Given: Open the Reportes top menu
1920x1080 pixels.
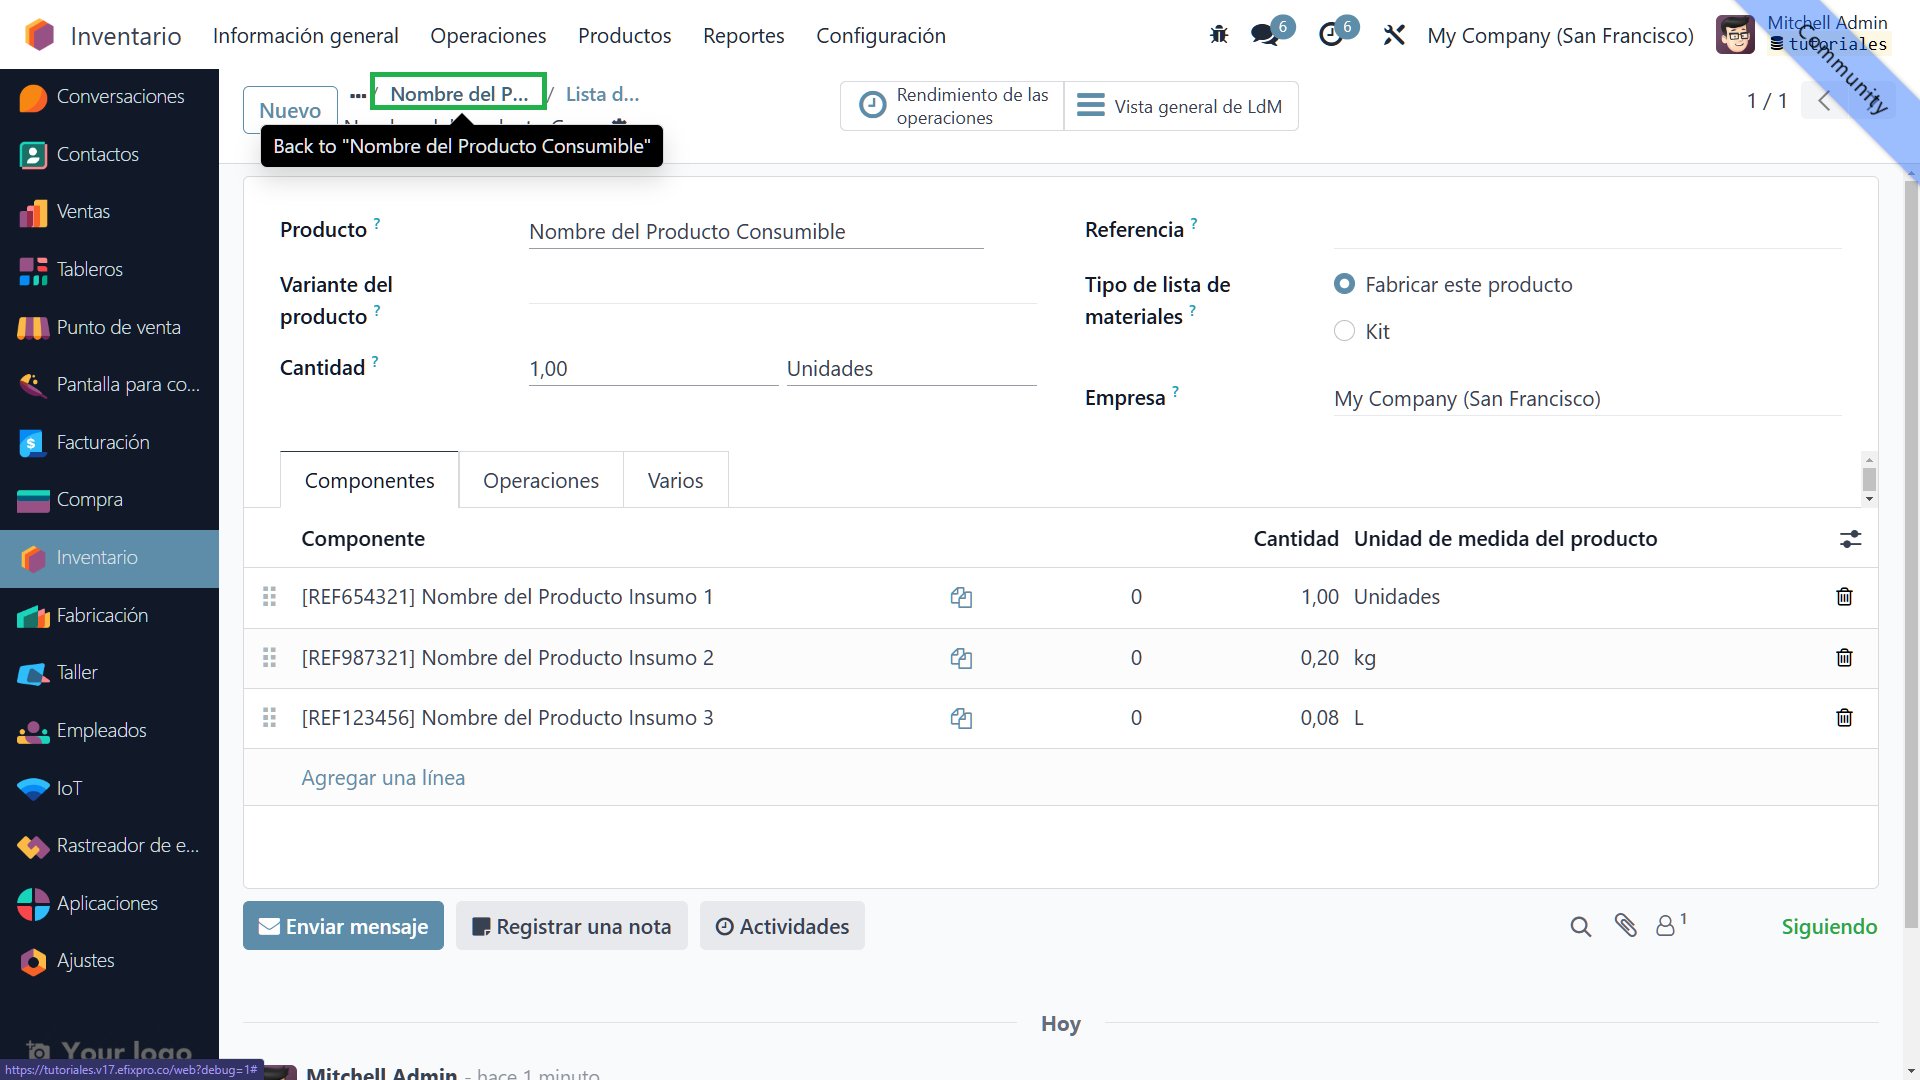Looking at the screenshot, I should tap(743, 36).
